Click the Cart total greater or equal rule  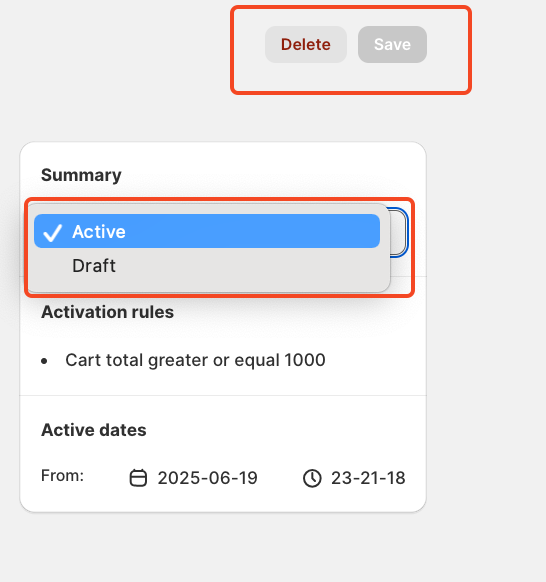(x=195, y=360)
